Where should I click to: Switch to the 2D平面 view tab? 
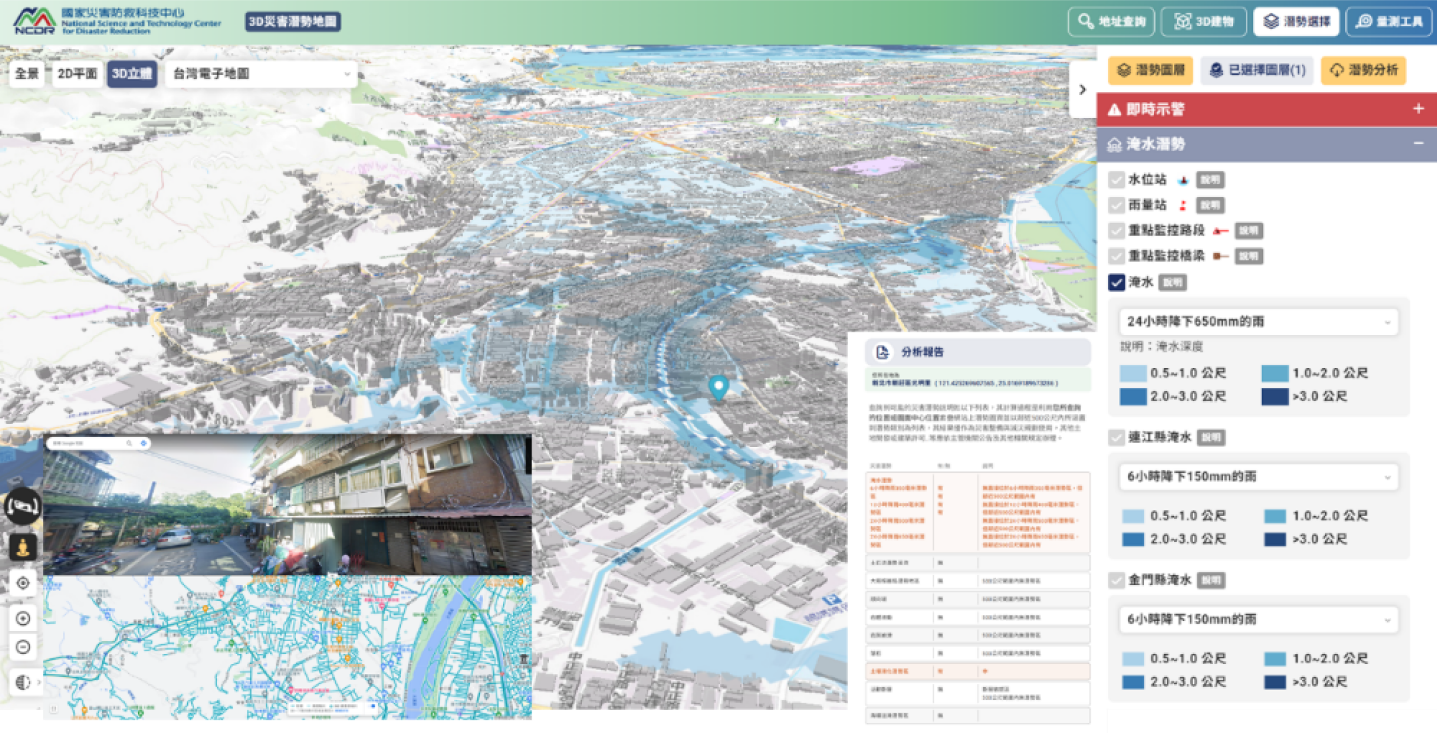click(x=76, y=74)
